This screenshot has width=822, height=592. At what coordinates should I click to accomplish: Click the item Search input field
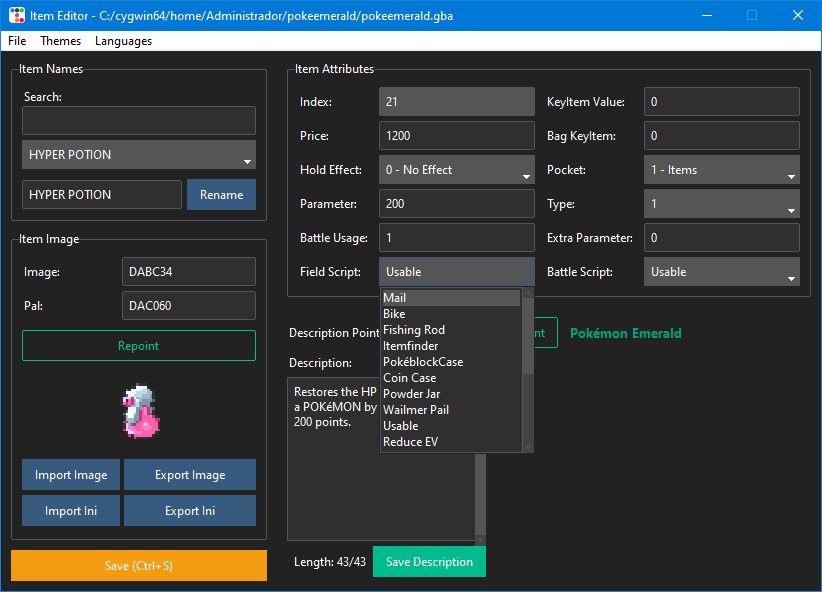[x=139, y=121]
